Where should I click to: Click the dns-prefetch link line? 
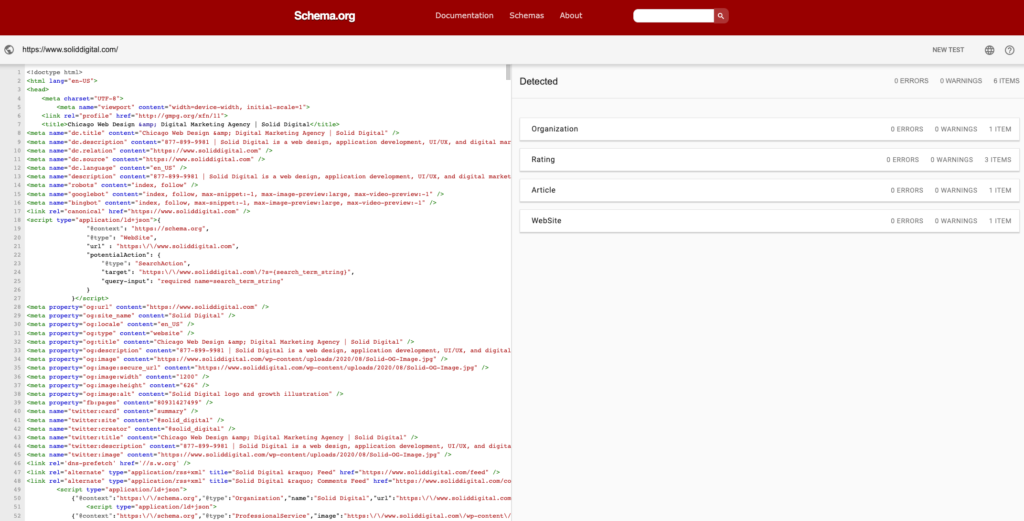click(108, 464)
